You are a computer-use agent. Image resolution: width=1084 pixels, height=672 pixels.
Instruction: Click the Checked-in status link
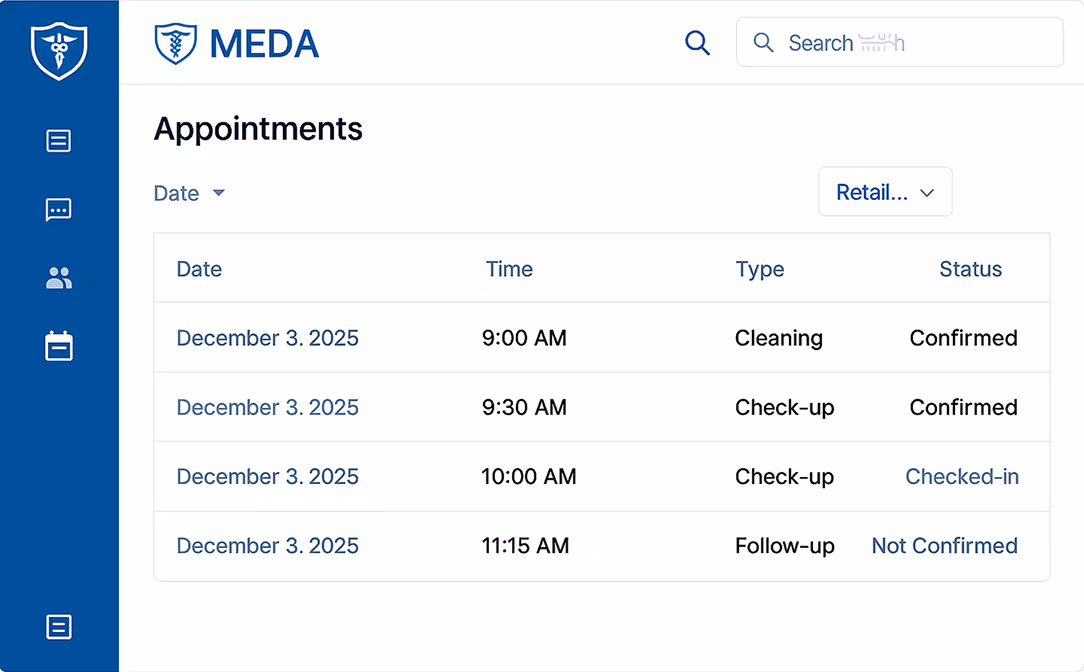click(x=962, y=477)
